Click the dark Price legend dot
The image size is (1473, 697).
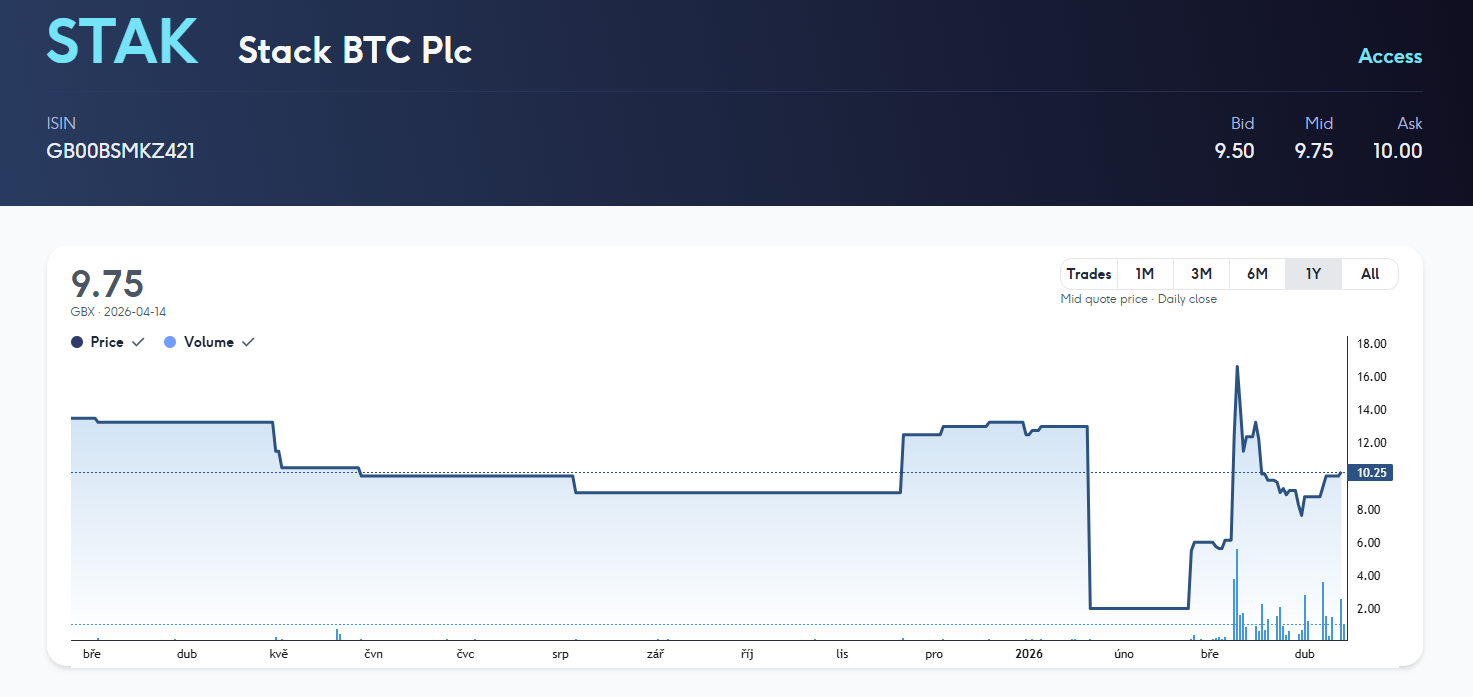(77, 342)
